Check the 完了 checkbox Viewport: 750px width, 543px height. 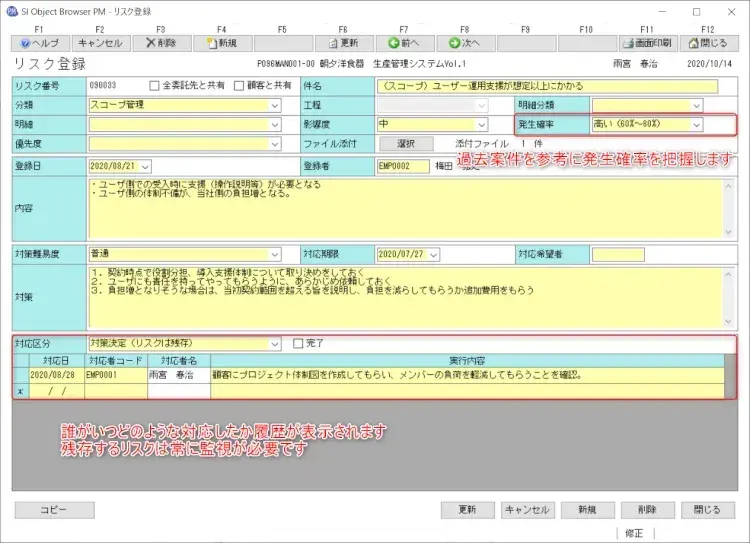(298, 344)
